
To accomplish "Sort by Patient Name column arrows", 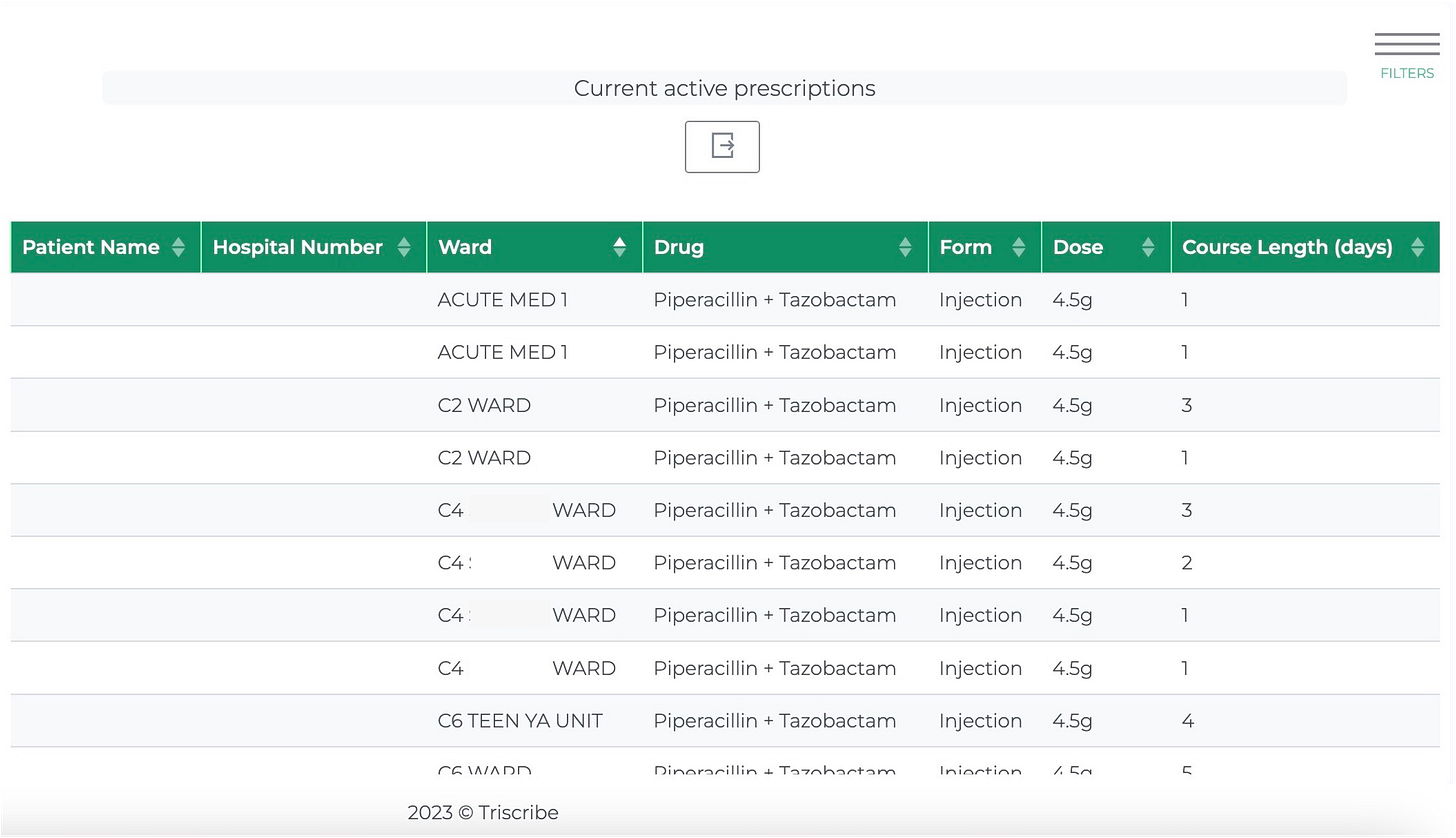I will (178, 247).
